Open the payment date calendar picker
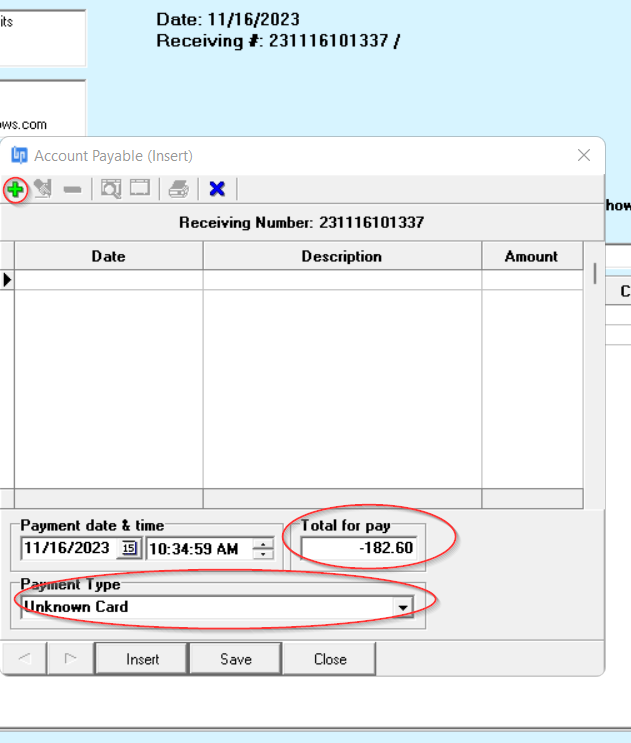 129,548
